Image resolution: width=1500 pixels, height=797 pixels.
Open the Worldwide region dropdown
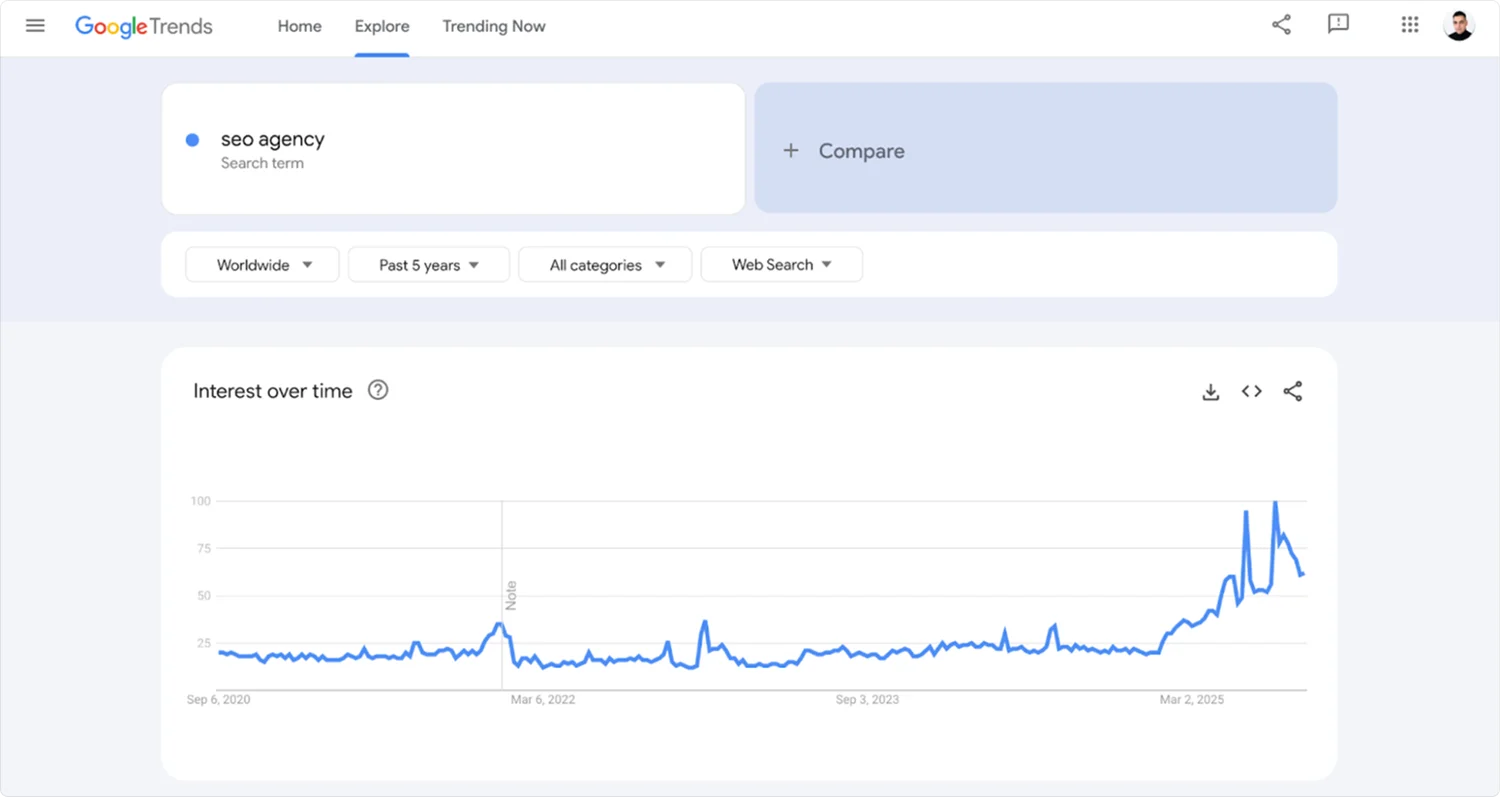[261, 264]
